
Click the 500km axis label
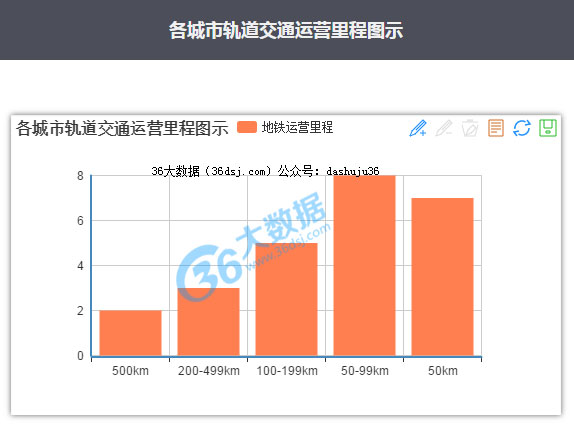(x=130, y=371)
